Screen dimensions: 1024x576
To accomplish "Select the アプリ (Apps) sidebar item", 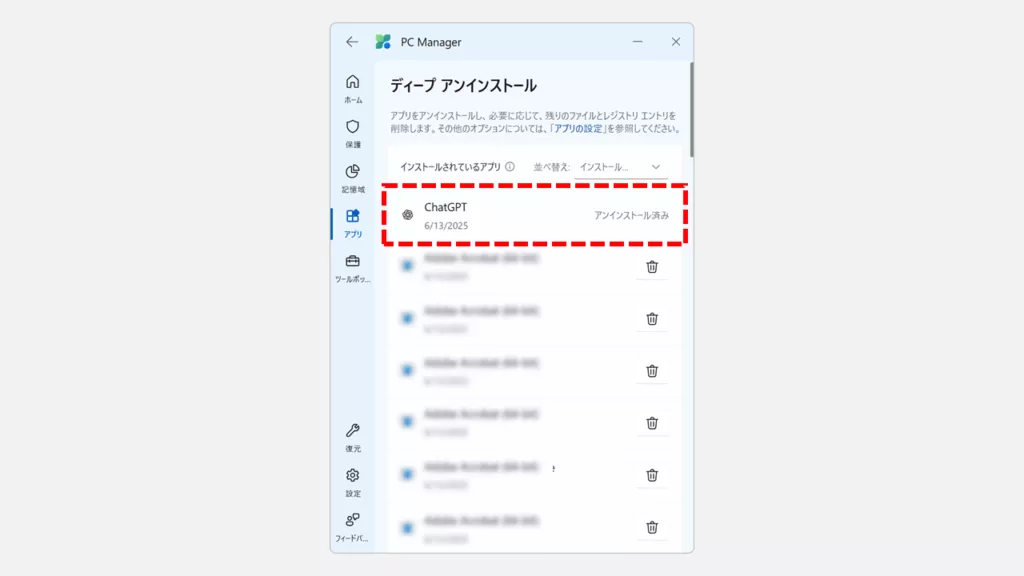I will (353, 223).
